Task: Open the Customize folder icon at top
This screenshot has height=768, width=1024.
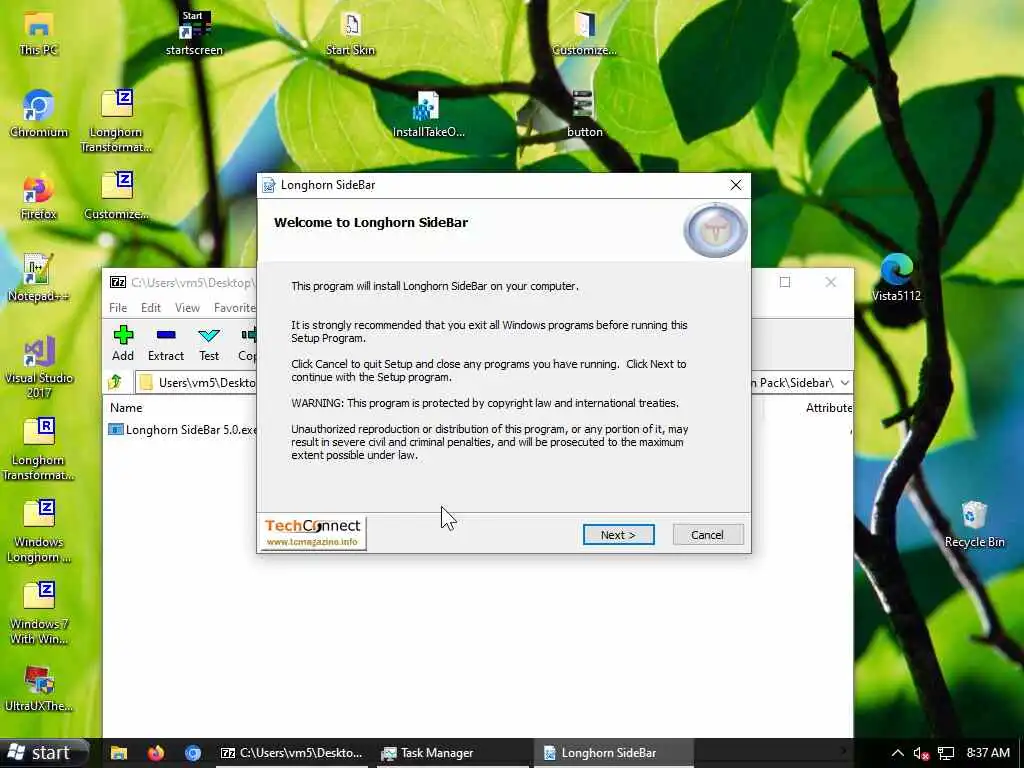Action: (584, 33)
